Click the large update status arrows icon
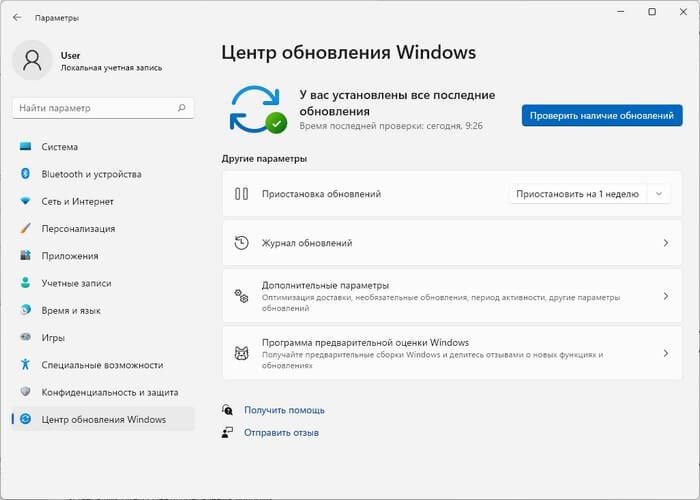This screenshot has height=500, width=700. (258, 110)
